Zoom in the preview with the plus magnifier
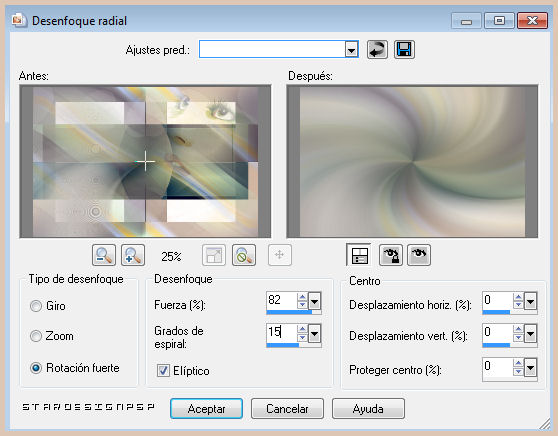 [x=133, y=255]
